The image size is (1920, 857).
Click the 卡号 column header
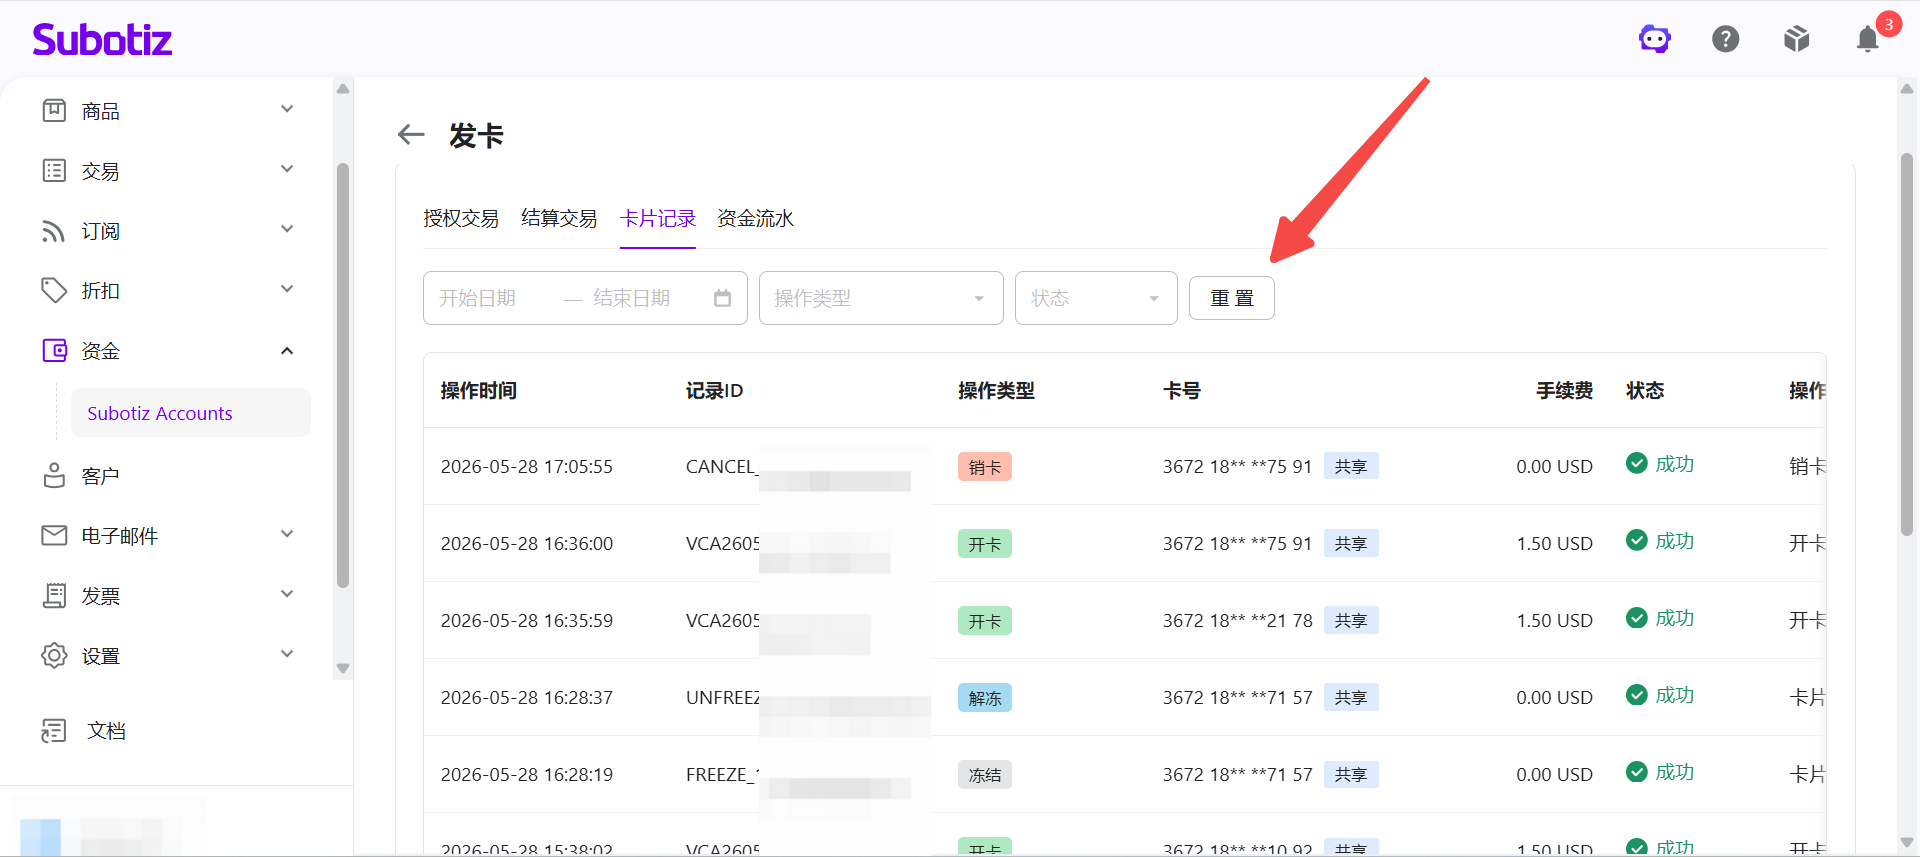(x=1181, y=390)
